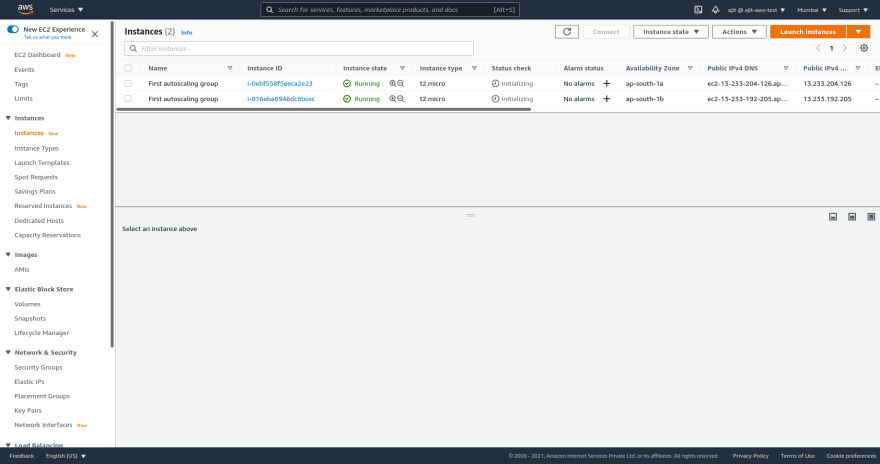880x464 pixels.
Task: Collapse the Images sidebar section
Action: [8, 254]
